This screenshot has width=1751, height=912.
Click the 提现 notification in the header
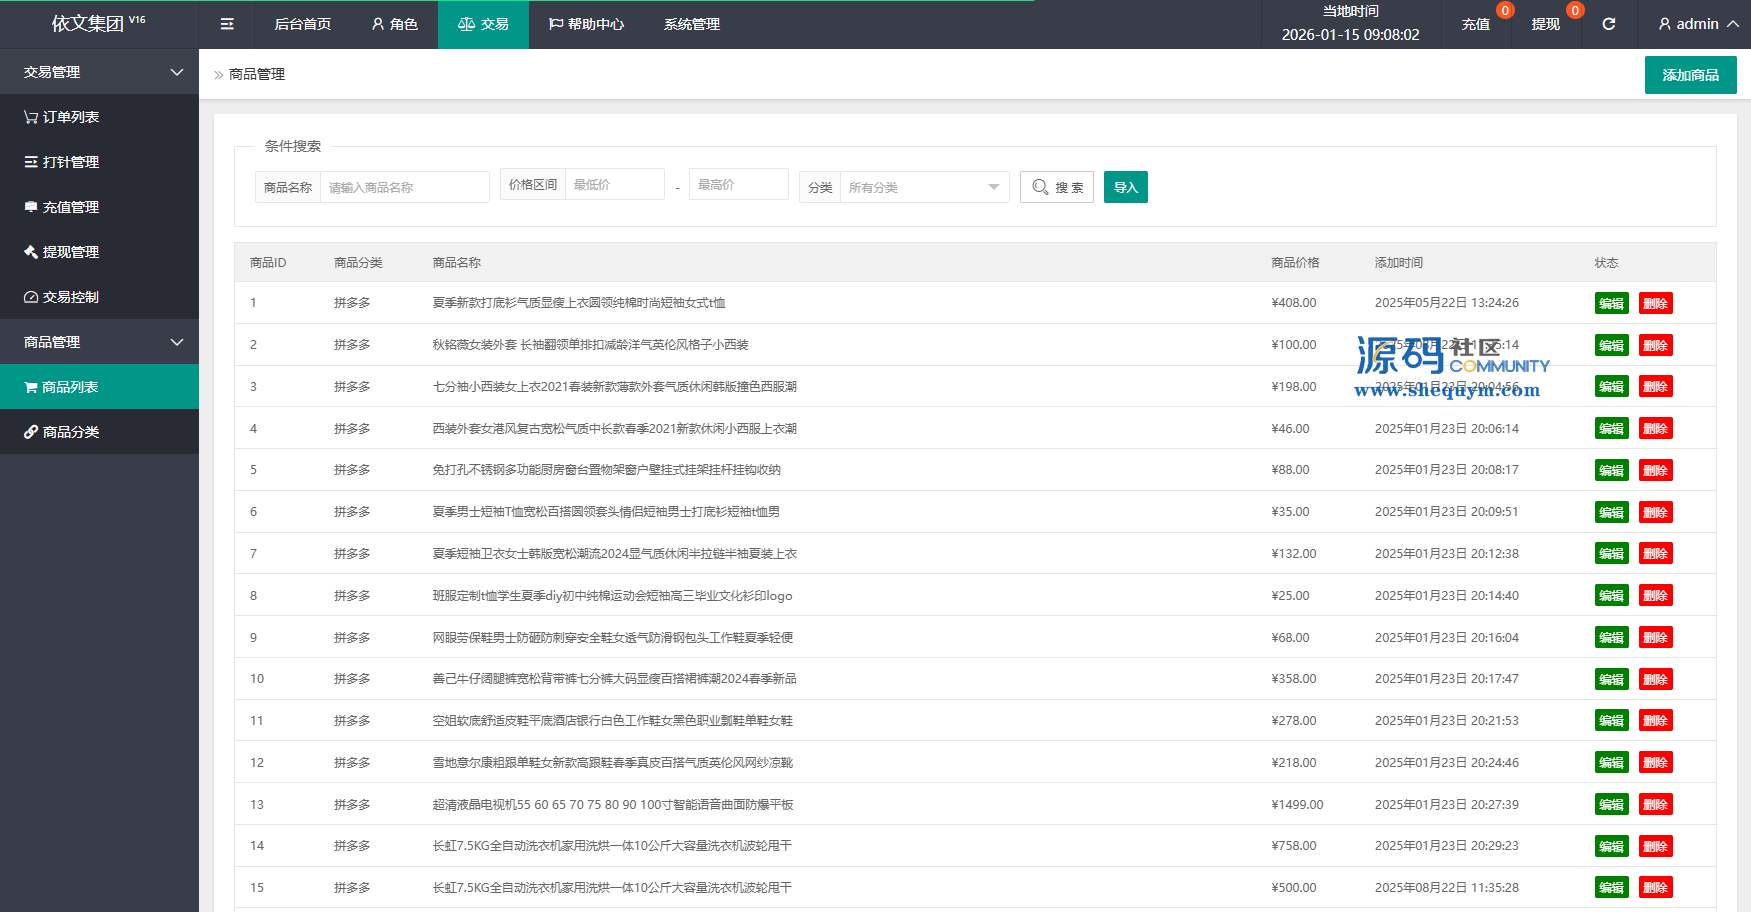click(1545, 24)
